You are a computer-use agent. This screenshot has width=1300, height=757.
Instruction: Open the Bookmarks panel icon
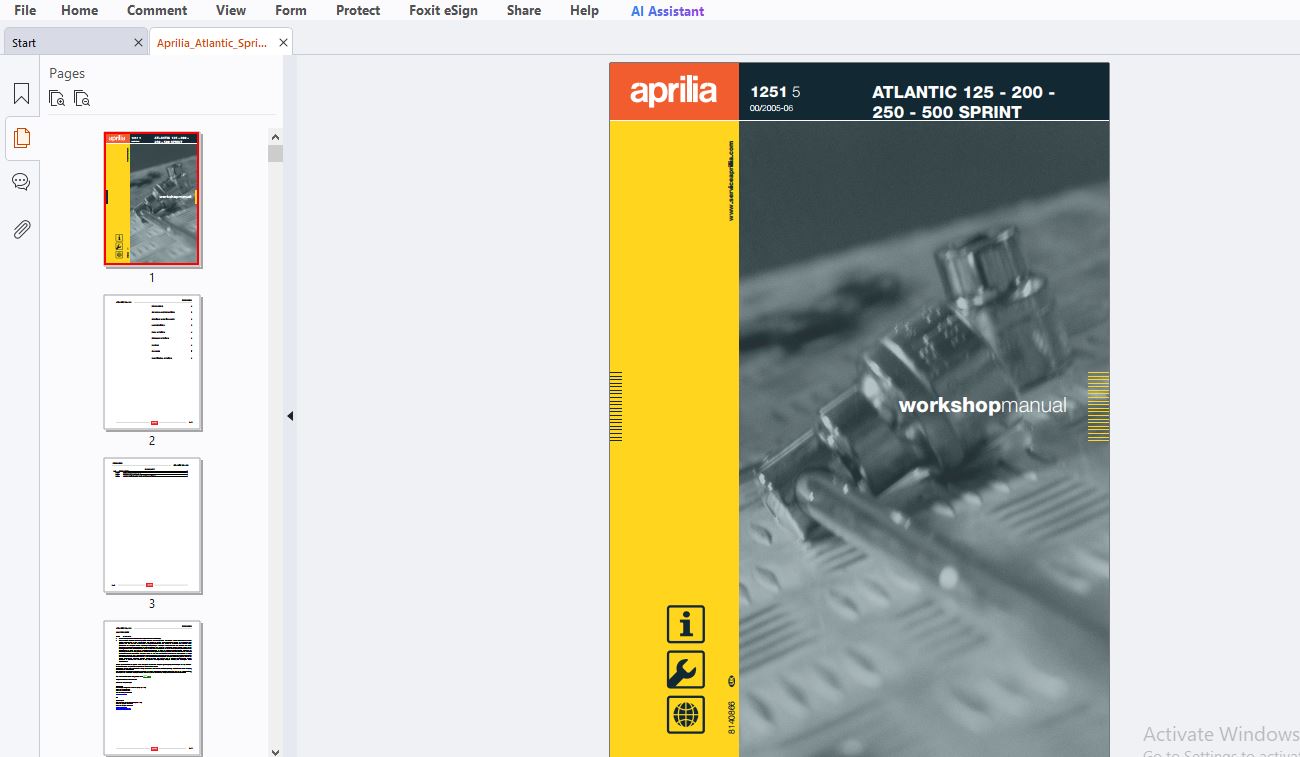pyautogui.click(x=21, y=94)
